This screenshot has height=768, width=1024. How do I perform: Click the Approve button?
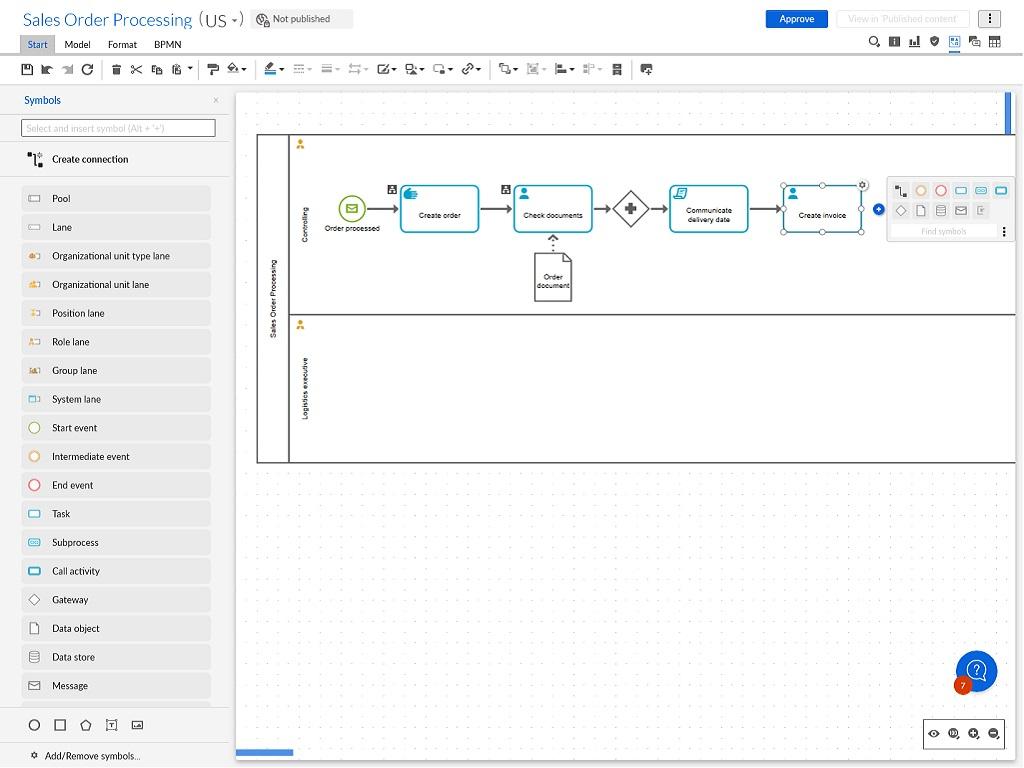tap(796, 19)
